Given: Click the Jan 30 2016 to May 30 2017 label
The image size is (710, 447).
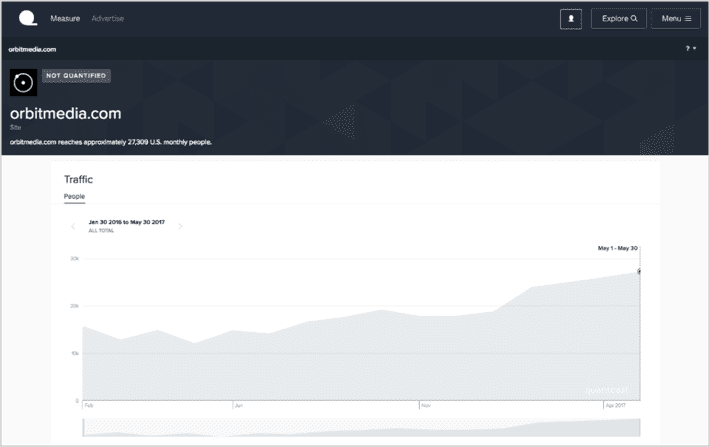Looking at the screenshot, I should tap(127, 222).
